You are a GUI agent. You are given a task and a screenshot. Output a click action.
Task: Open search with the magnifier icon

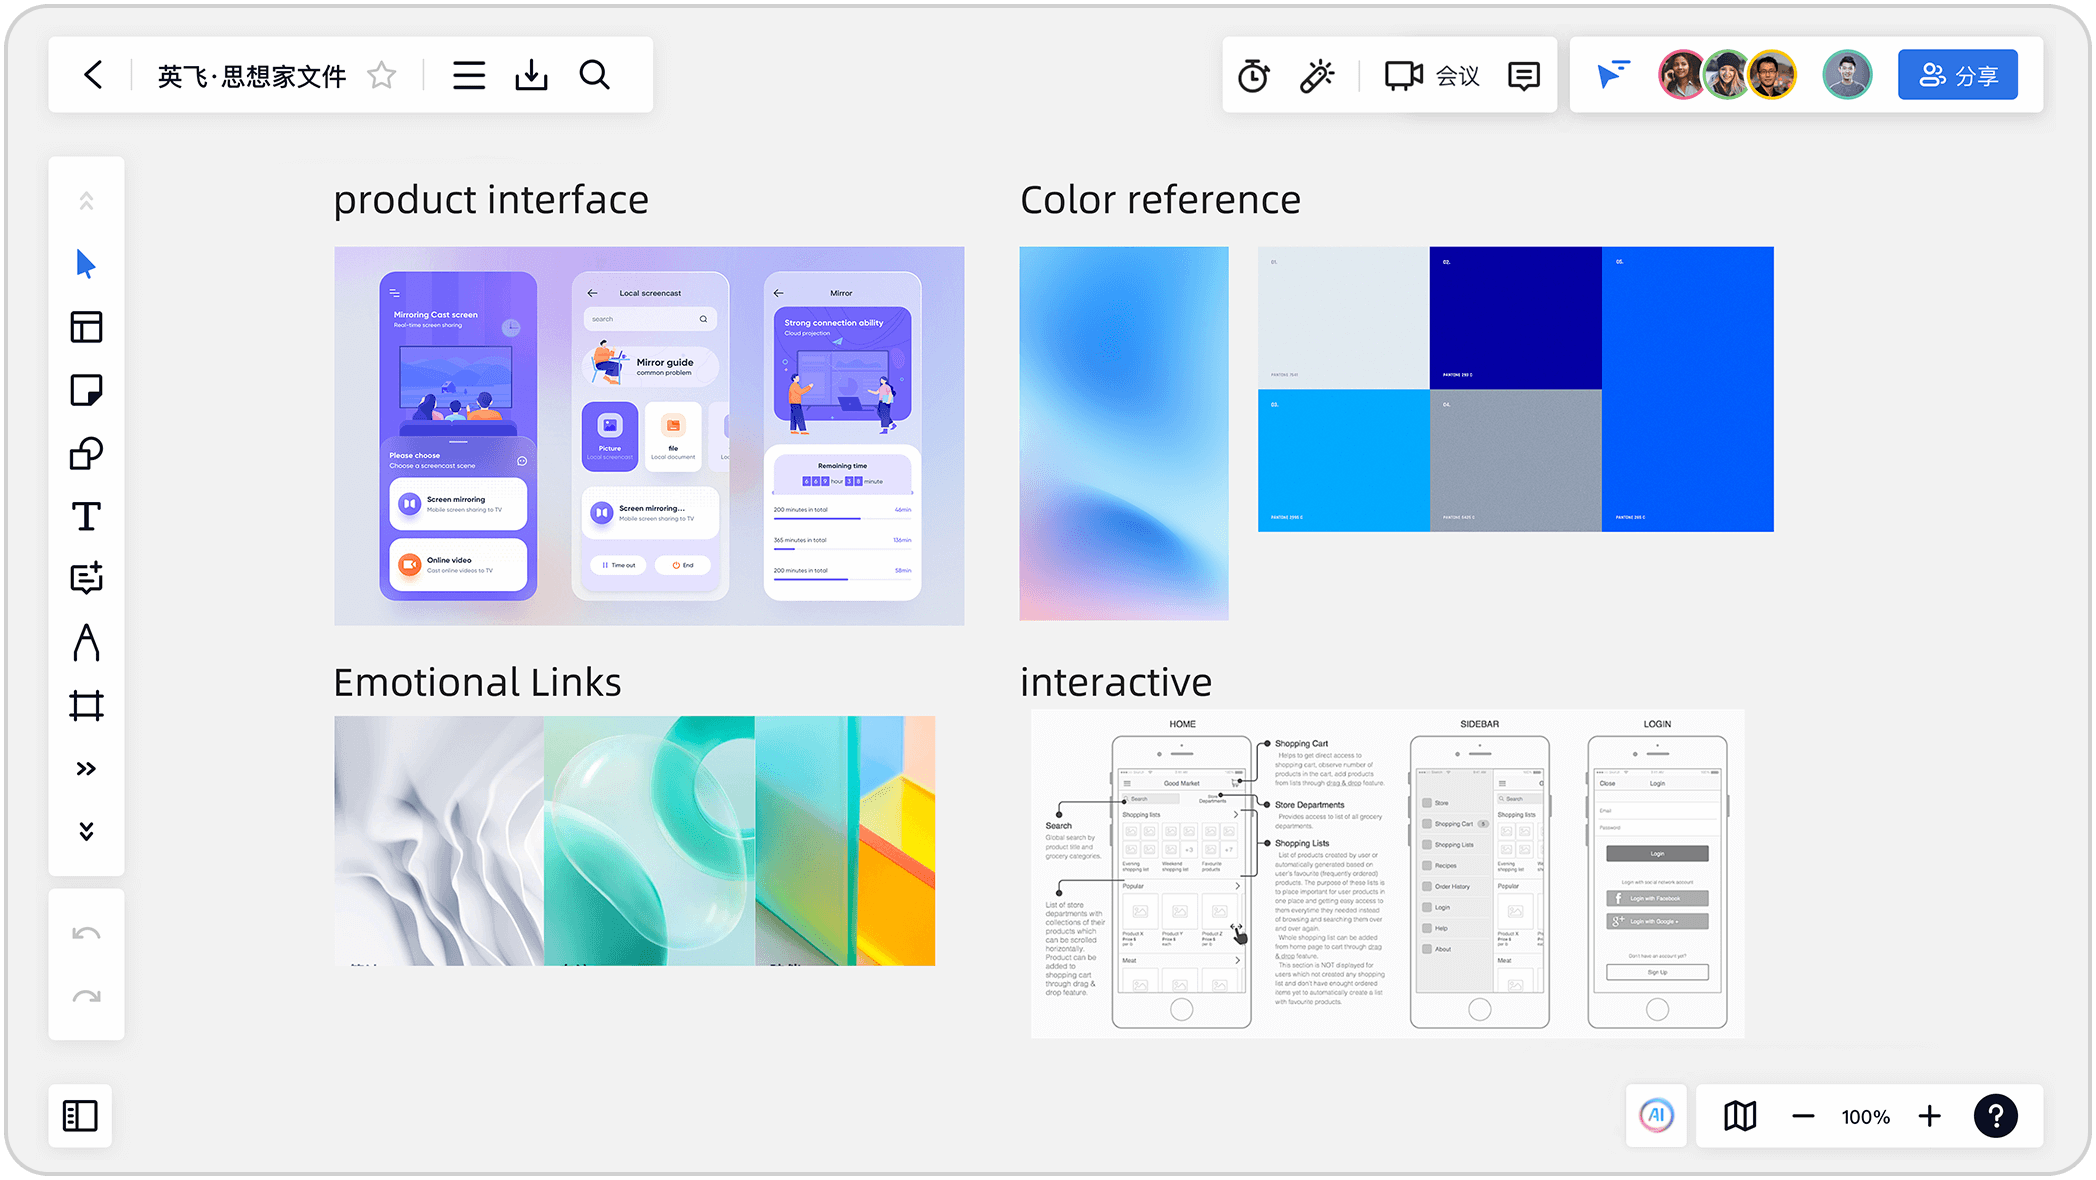coord(595,75)
